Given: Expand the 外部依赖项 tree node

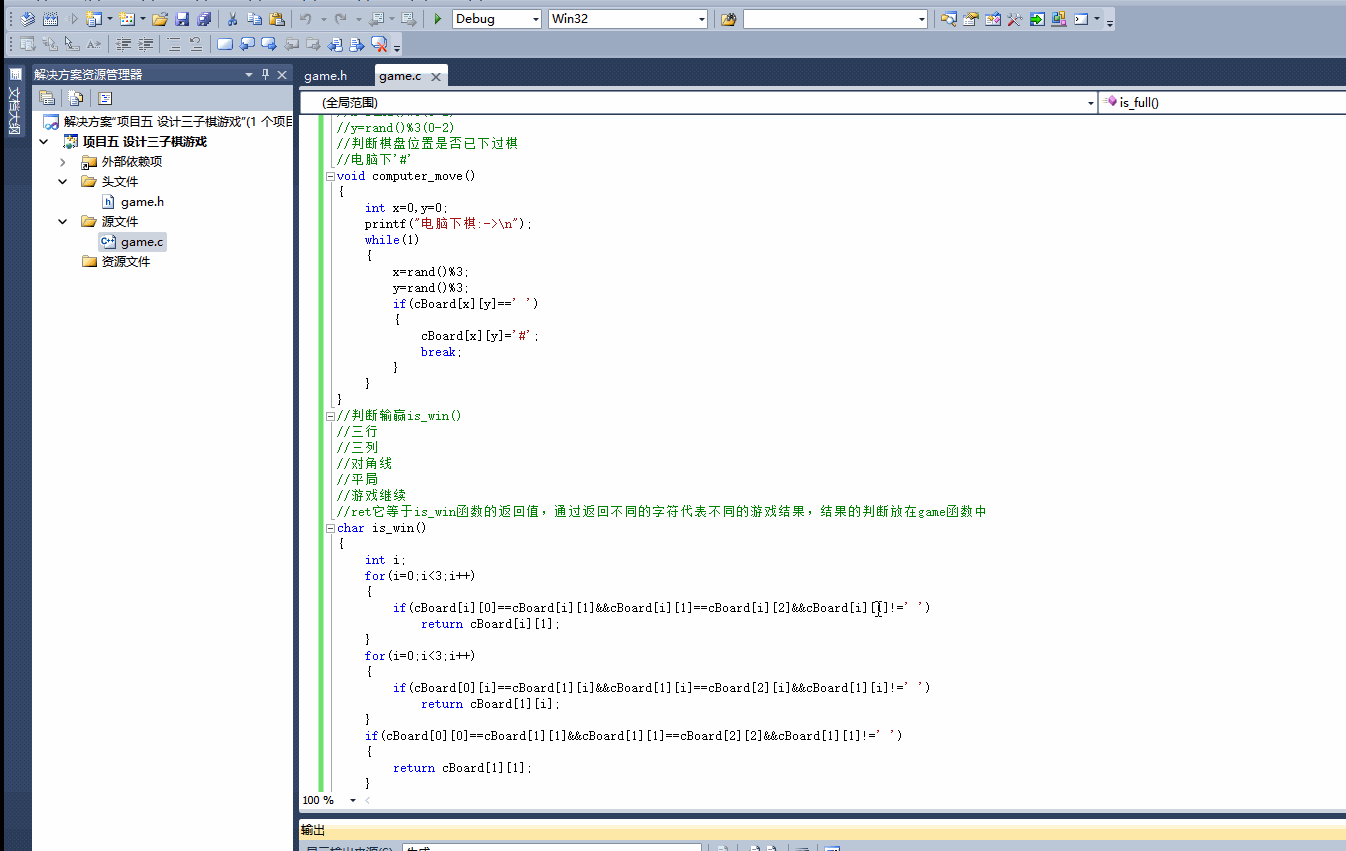Looking at the screenshot, I should [x=63, y=162].
